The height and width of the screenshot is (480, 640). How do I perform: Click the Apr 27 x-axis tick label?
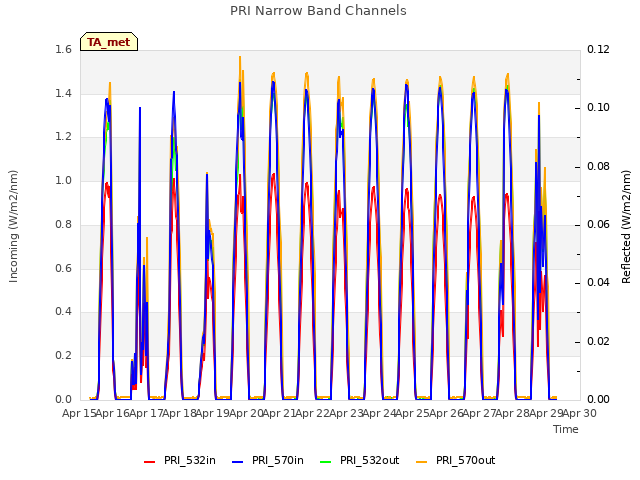coord(479,413)
